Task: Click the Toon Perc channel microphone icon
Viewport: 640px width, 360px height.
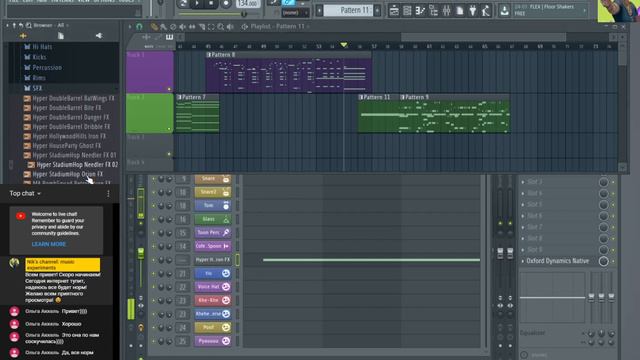Action: 226,233
